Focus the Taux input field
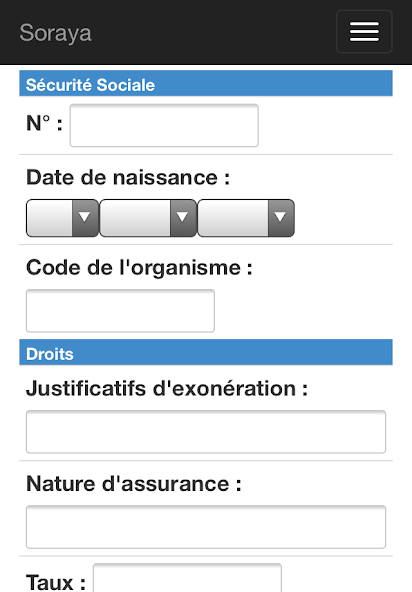 coord(187,578)
